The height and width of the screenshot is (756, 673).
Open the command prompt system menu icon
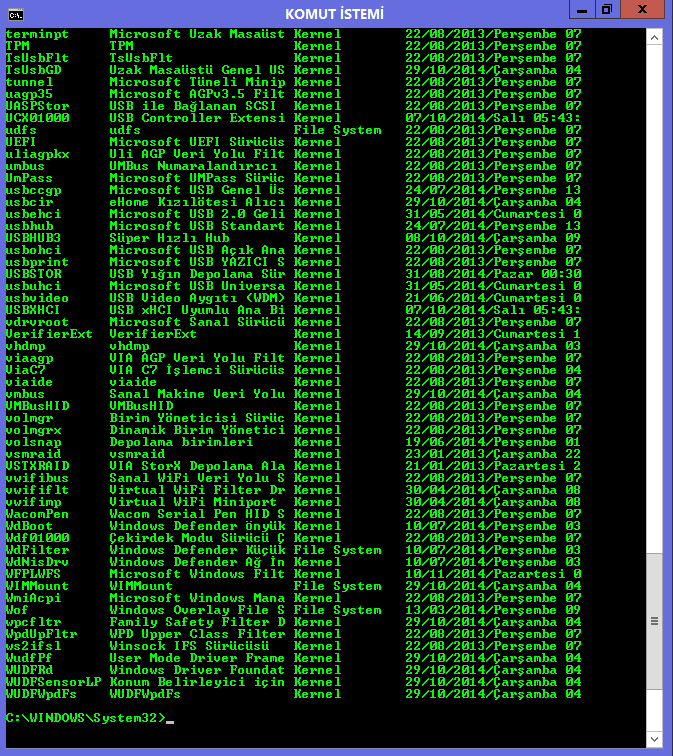(x=15, y=15)
